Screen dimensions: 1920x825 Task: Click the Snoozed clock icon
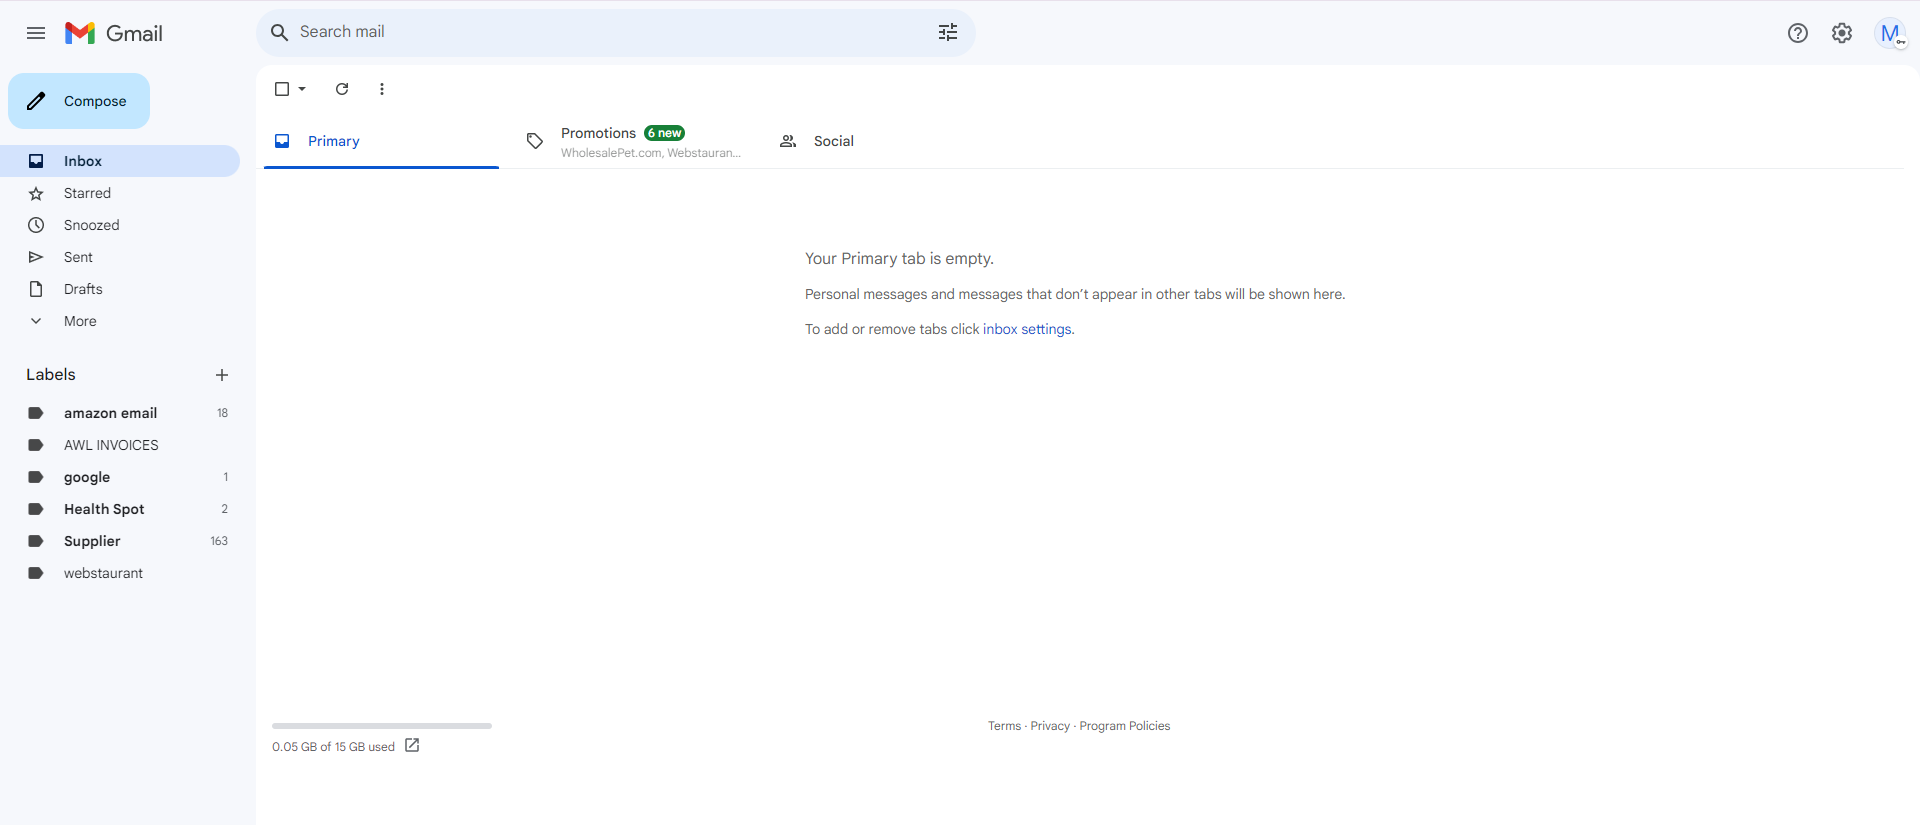(36, 225)
